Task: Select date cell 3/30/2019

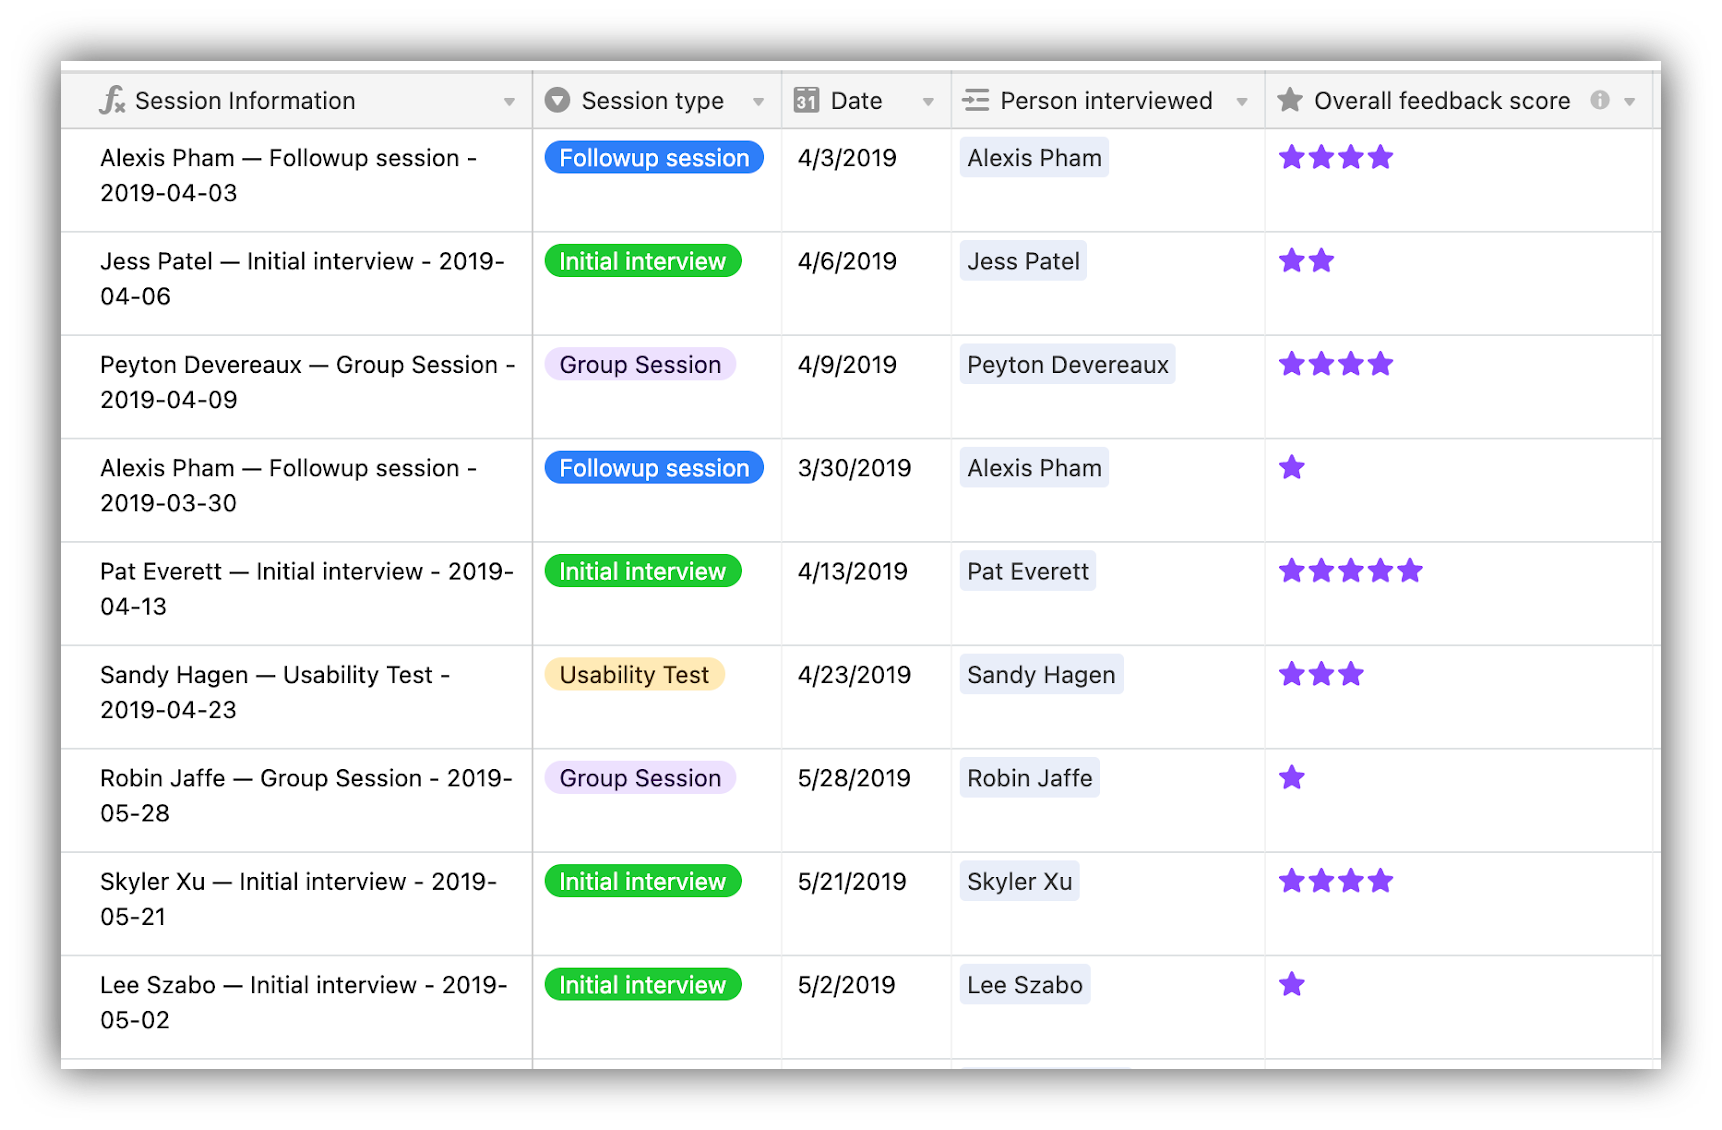Action: [866, 490]
